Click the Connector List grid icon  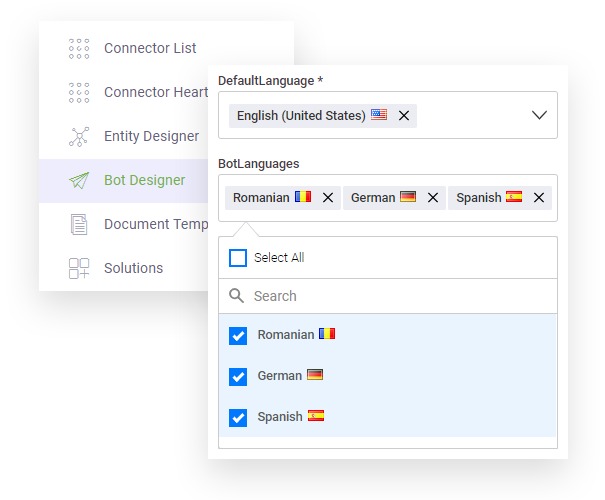[79, 48]
